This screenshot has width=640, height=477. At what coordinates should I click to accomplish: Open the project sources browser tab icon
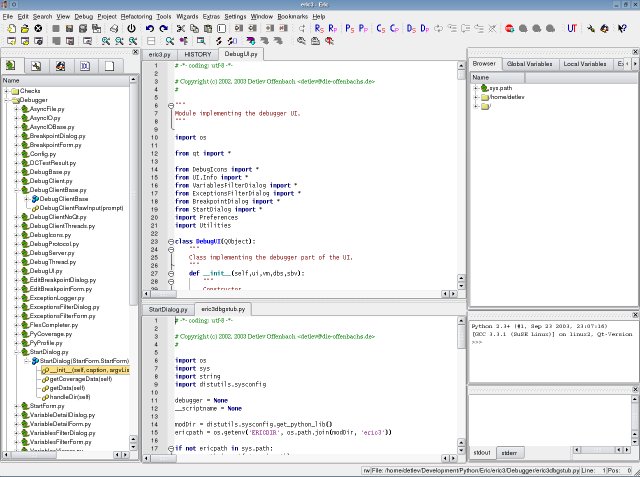(10, 66)
